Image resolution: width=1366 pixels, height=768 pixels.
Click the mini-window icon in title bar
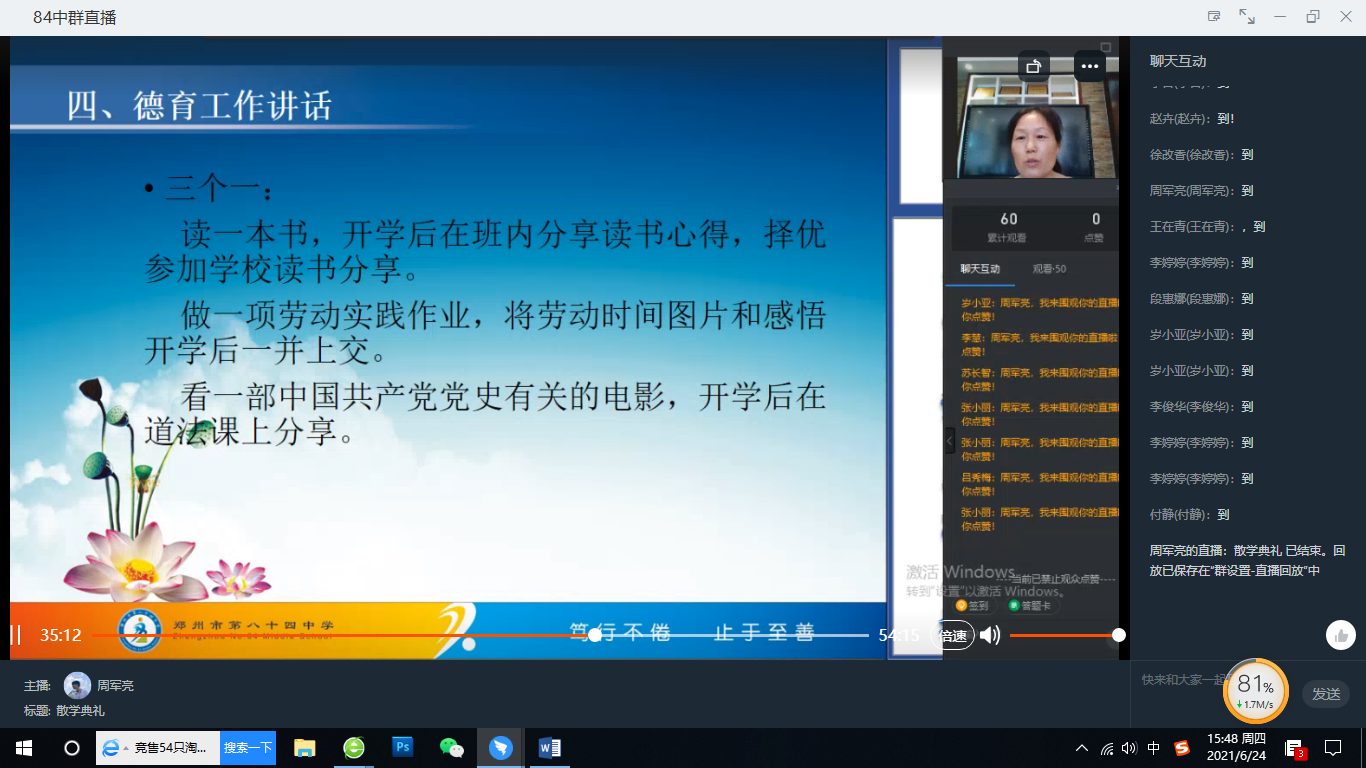pyautogui.click(x=1214, y=16)
